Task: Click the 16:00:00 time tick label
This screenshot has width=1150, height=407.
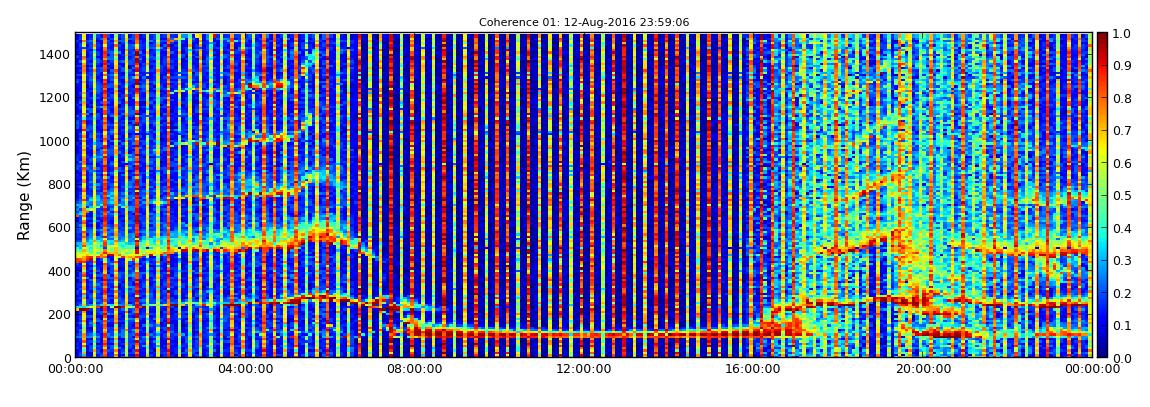Action: (754, 369)
